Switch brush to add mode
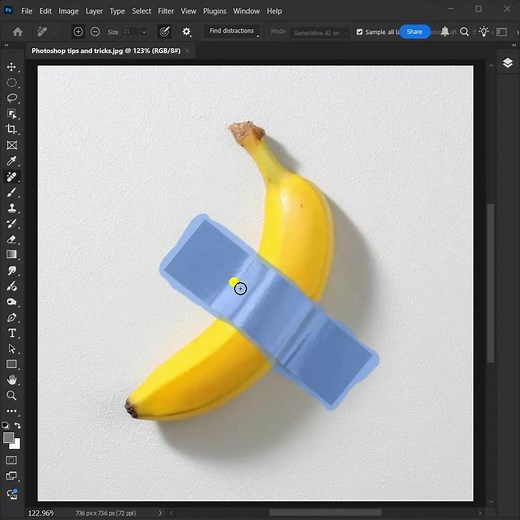Image resolution: width=520 pixels, height=520 pixels. point(78,32)
